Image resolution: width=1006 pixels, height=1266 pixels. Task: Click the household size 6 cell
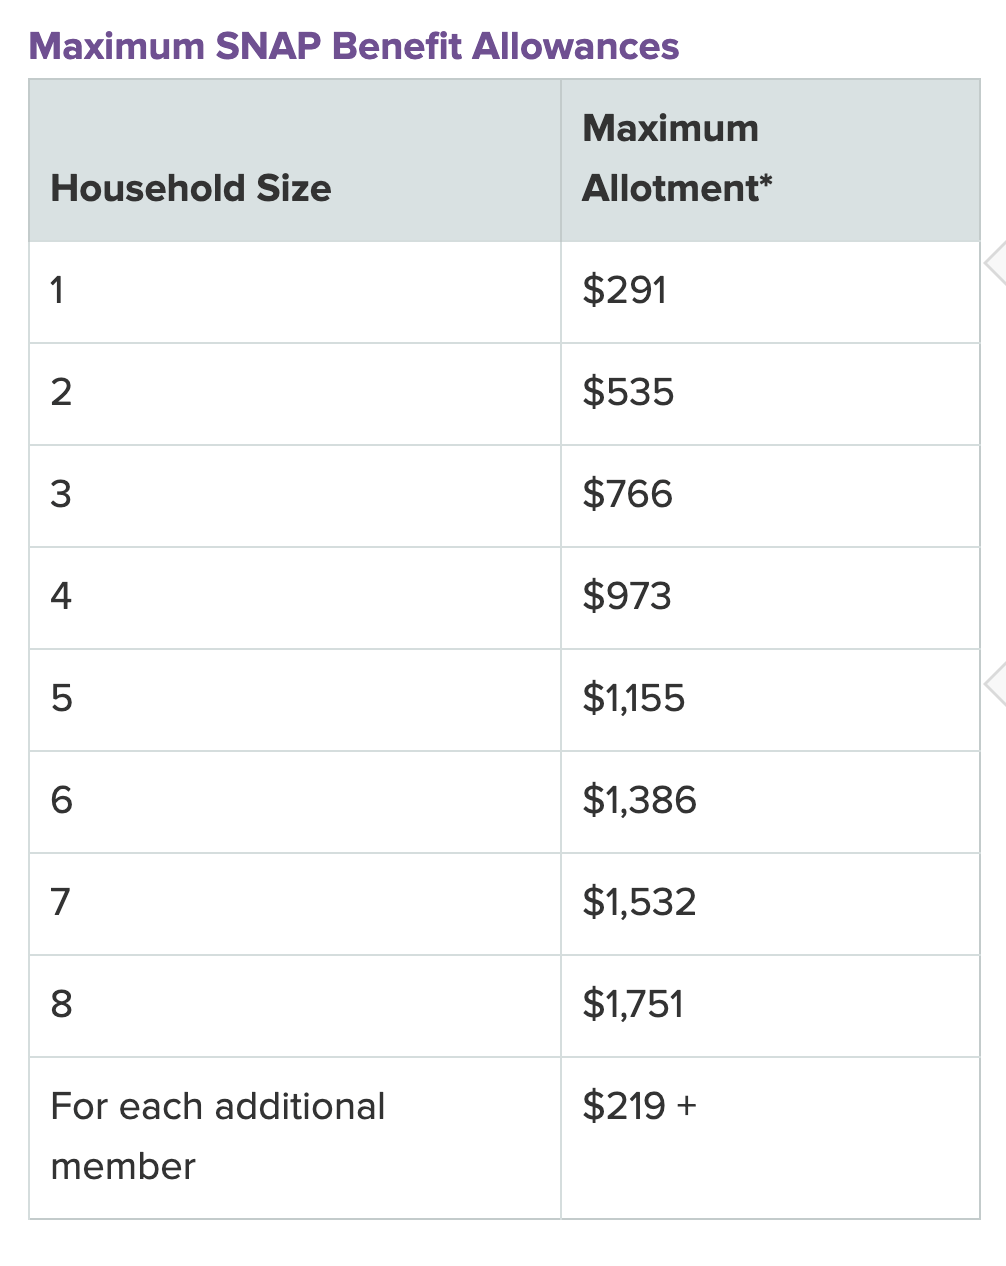pos(61,800)
